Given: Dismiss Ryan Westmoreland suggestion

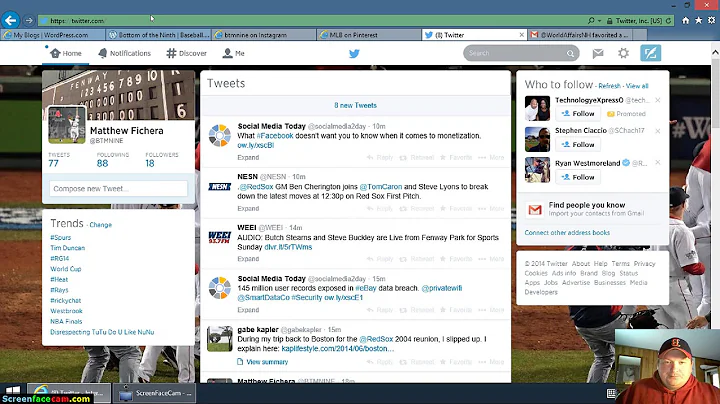Looking at the screenshot, I should point(658,163).
